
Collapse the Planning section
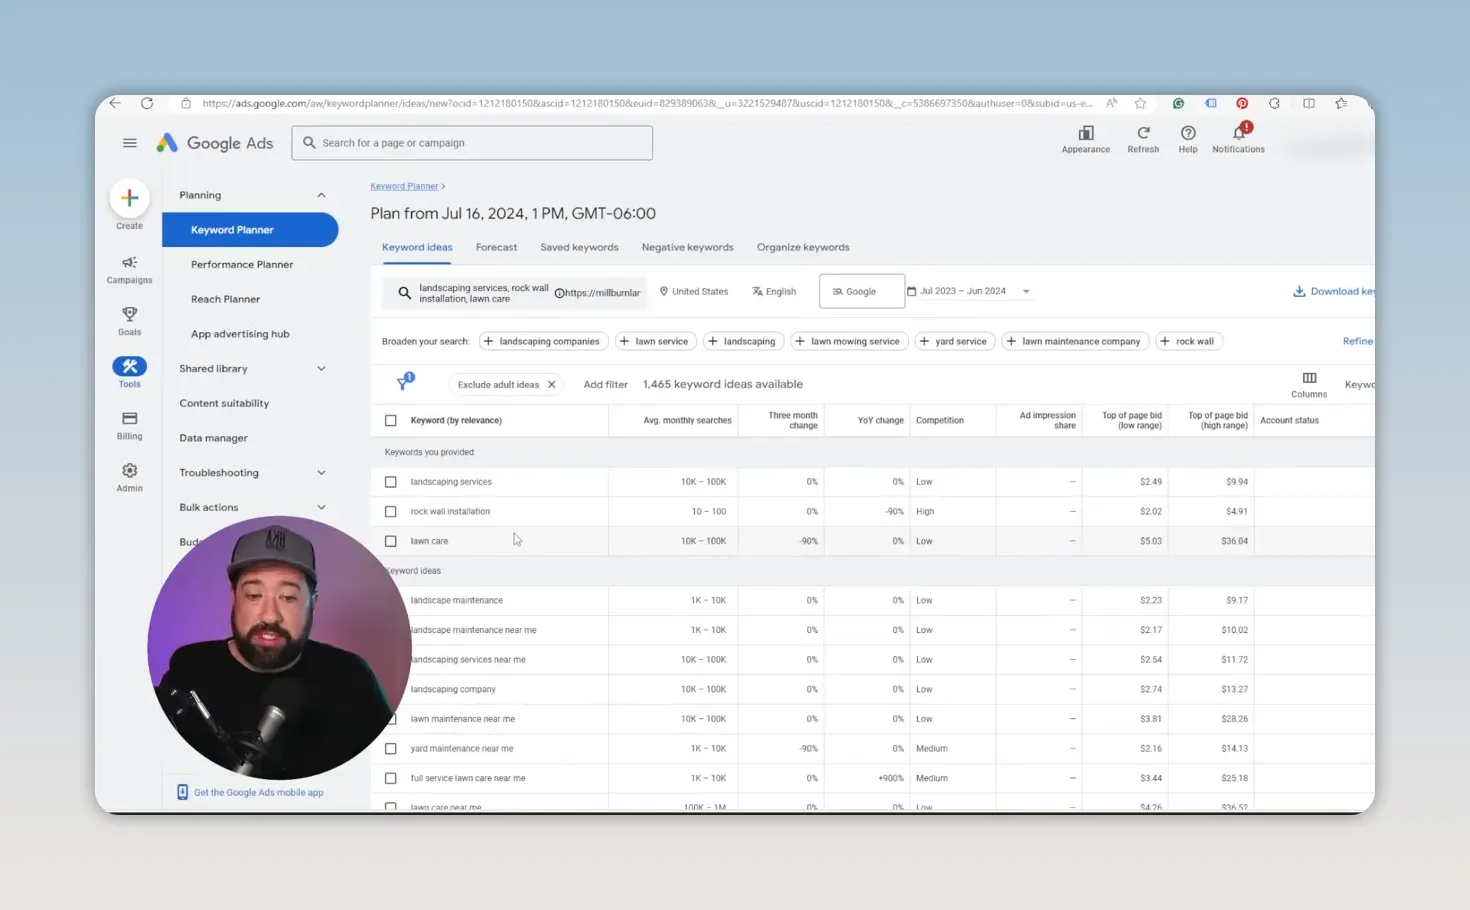(x=321, y=195)
